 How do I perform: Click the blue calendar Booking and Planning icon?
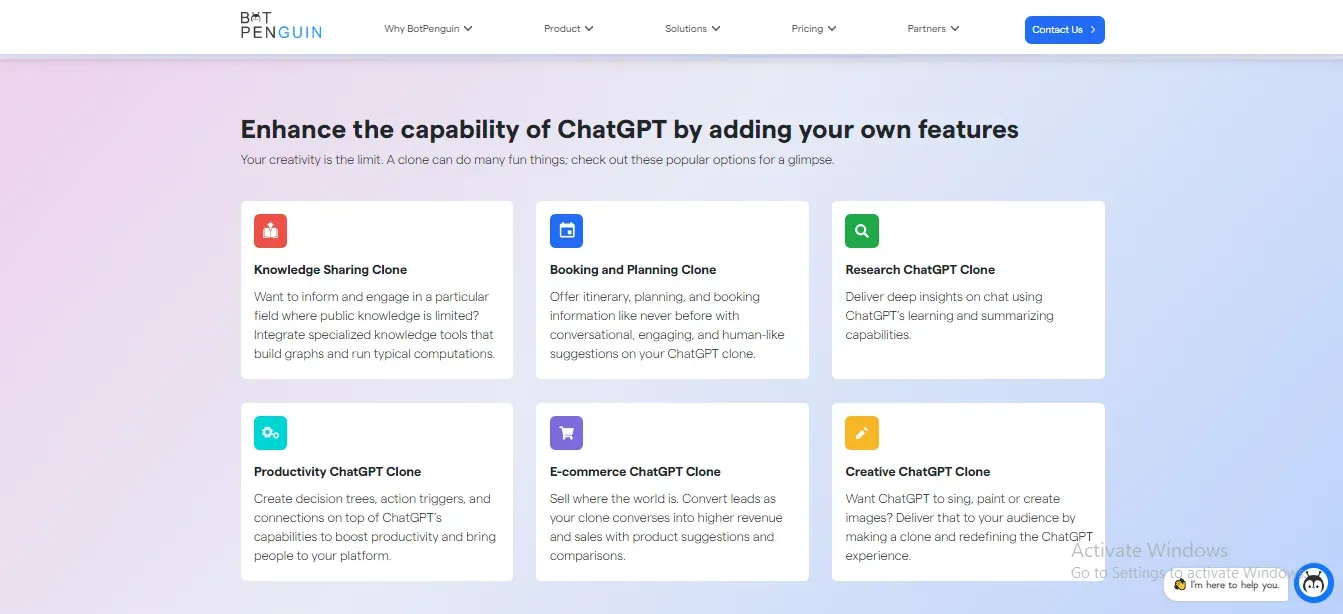tap(566, 231)
